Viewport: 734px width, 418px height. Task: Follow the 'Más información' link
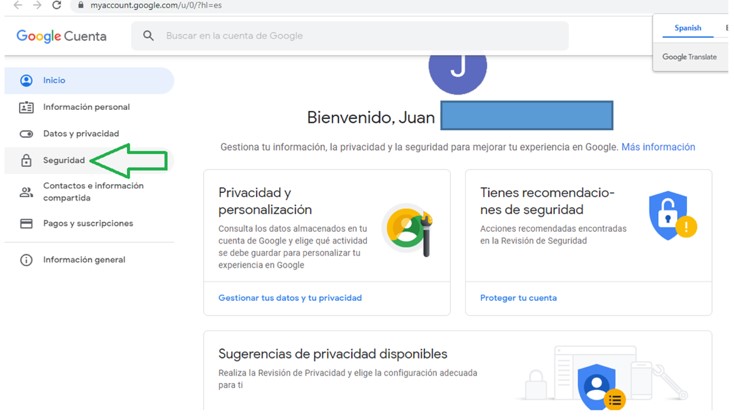(x=658, y=147)
